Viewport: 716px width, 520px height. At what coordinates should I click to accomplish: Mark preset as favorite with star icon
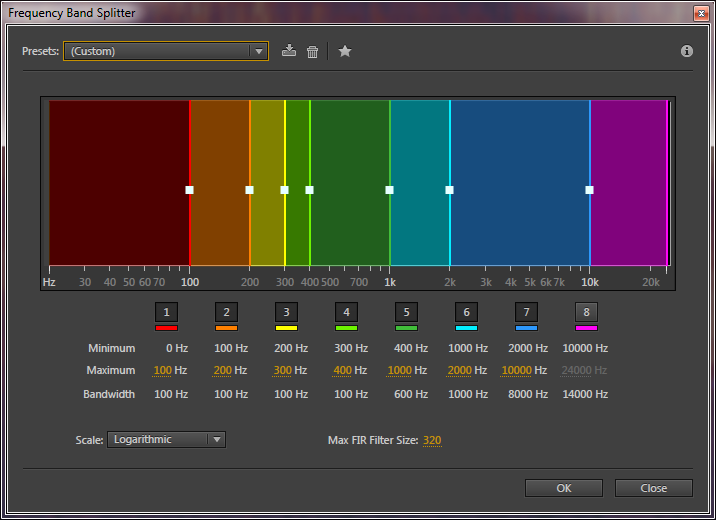point(345,51)
